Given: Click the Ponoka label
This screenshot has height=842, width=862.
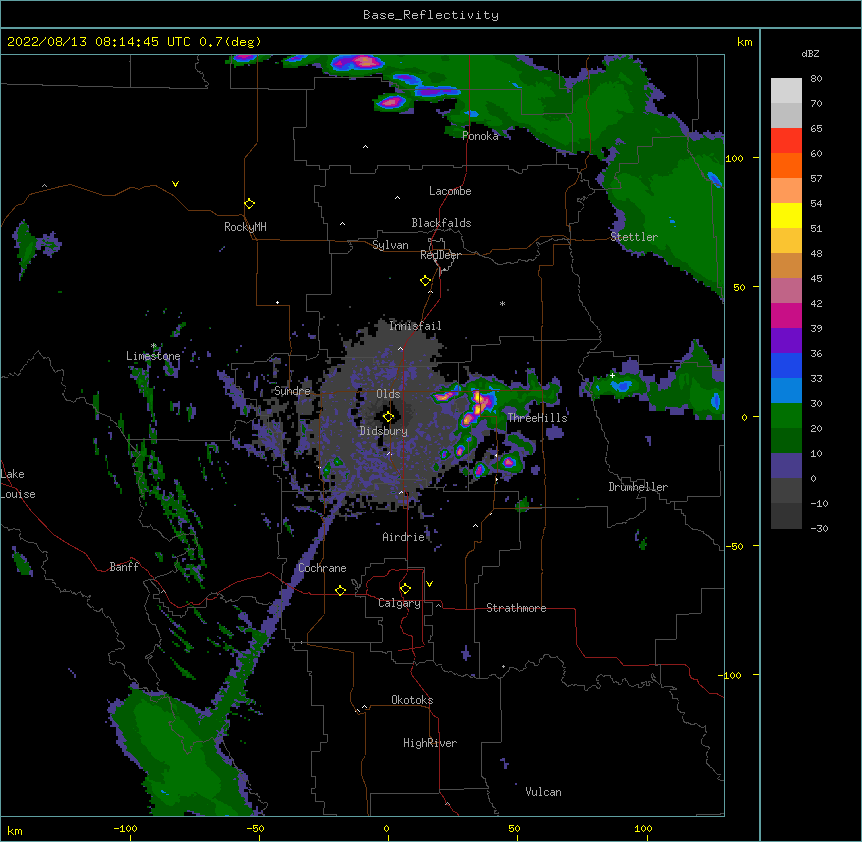Looking at the screenshot, I should [480, 136].
